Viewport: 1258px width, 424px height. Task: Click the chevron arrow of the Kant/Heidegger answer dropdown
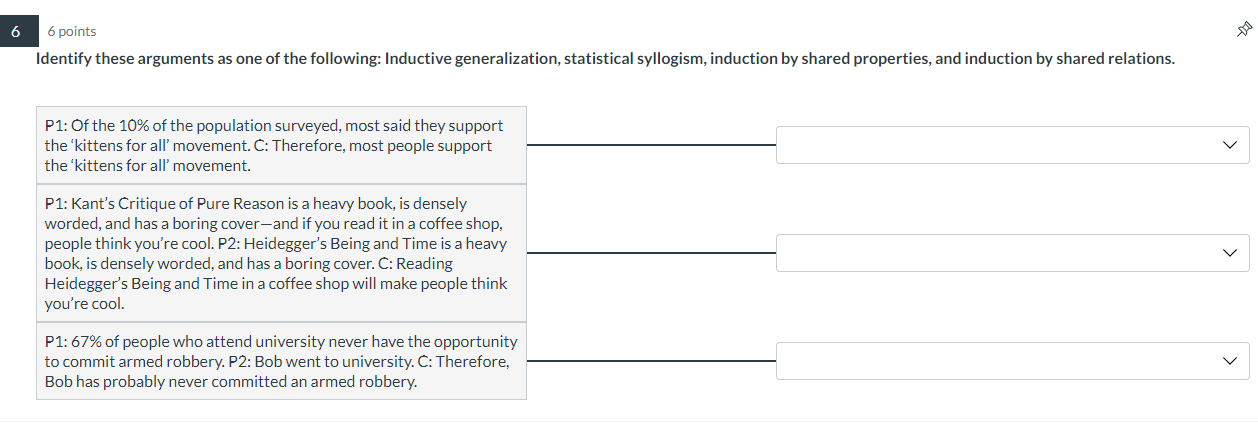click(x=1229, y=253)
